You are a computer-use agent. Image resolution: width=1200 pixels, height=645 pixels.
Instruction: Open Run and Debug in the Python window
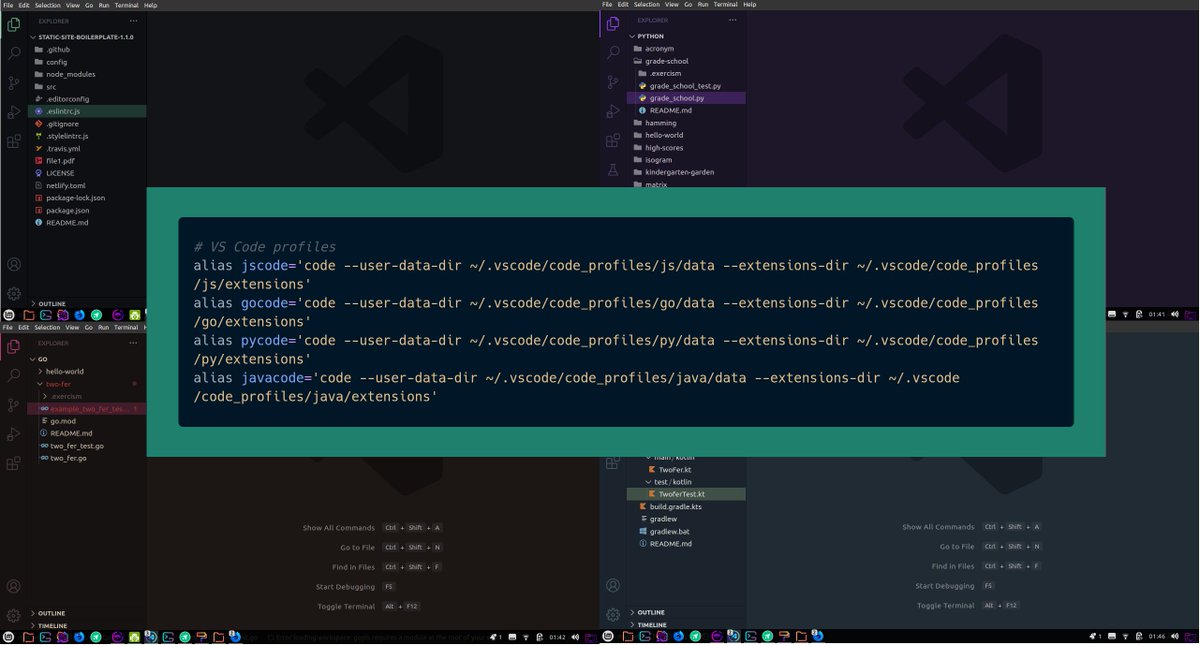point(613,112)
